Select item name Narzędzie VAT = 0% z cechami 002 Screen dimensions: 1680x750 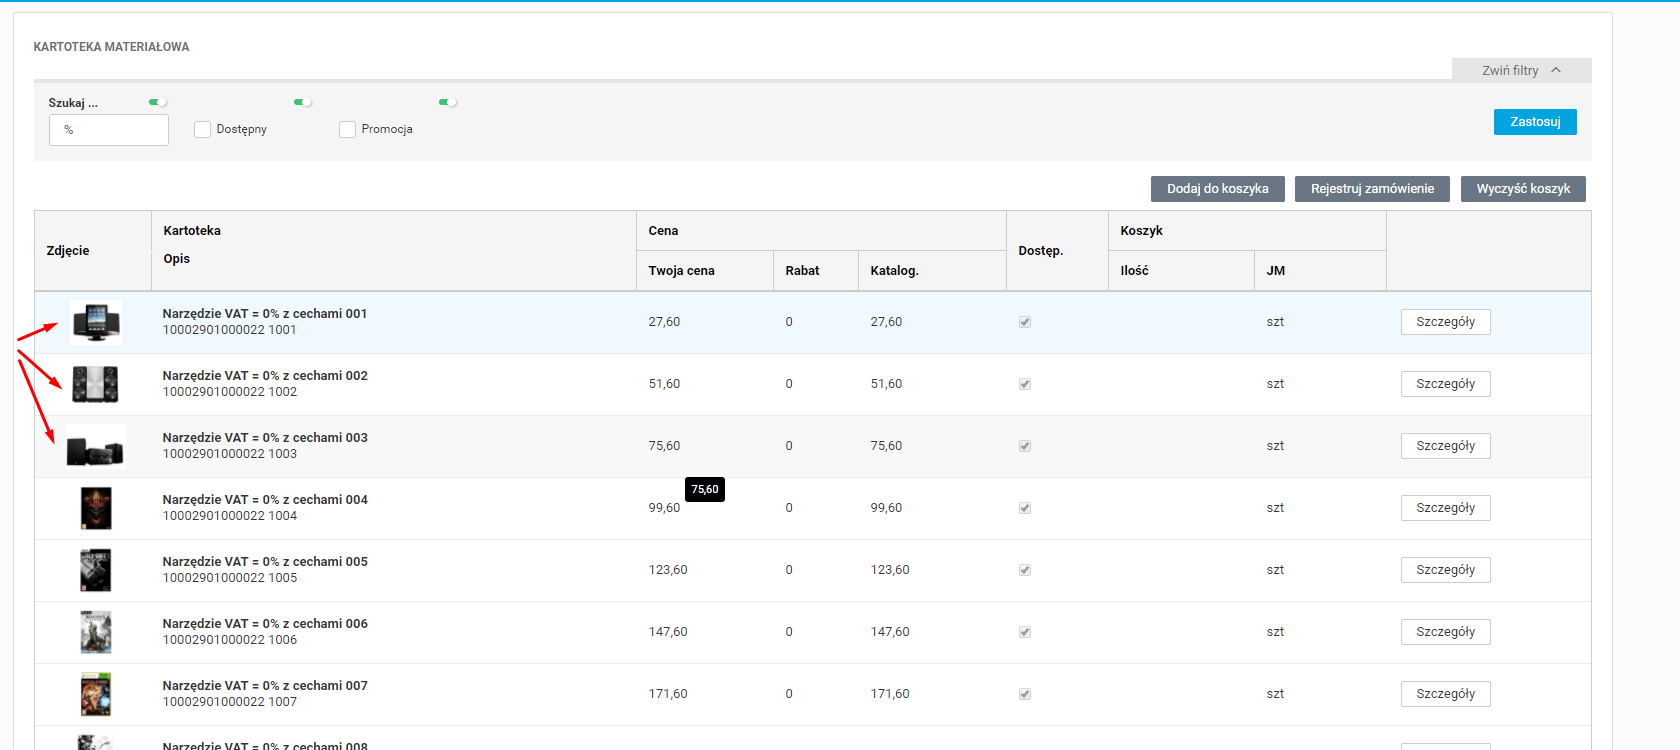(265, 376)
